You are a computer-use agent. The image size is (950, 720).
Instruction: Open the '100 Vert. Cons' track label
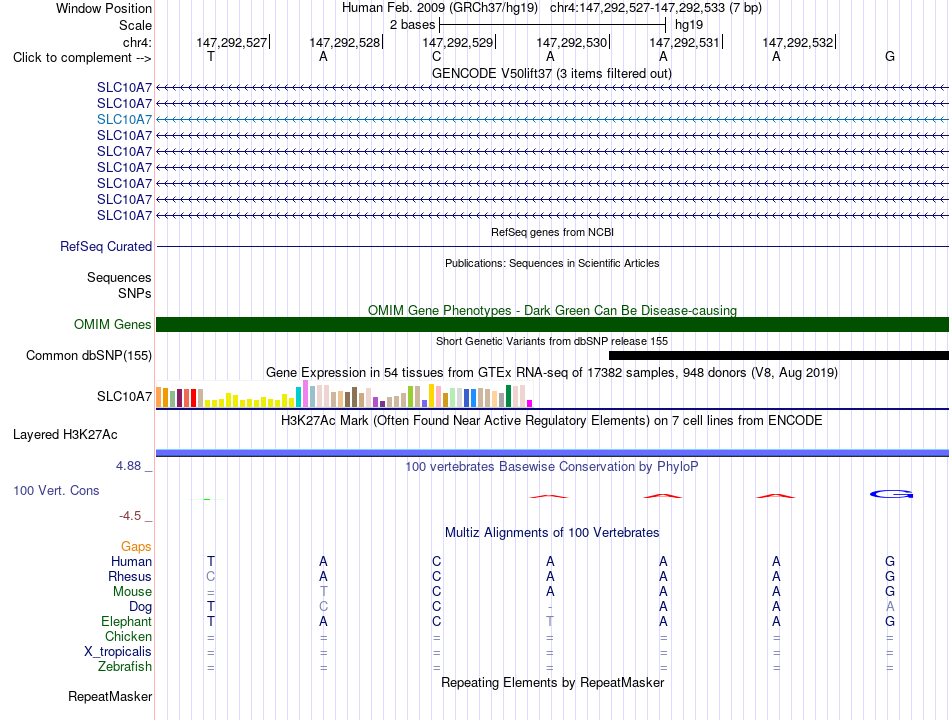click(x=56, y=490)
